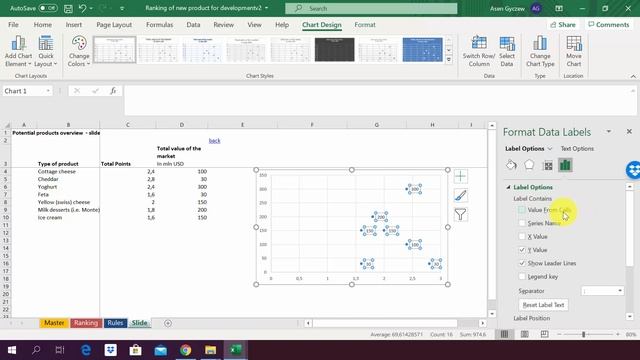Click the Save icon in title bar
Image resolution: width=640 pixels, height=360 pixels.
(68, 8)
